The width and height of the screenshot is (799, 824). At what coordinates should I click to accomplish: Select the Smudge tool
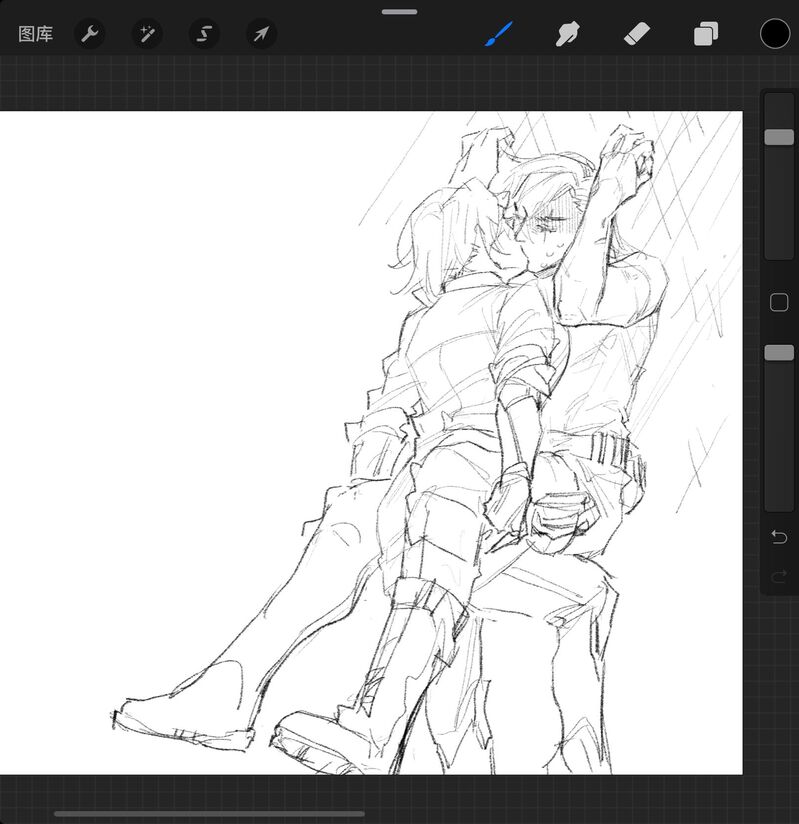(568, 34)
